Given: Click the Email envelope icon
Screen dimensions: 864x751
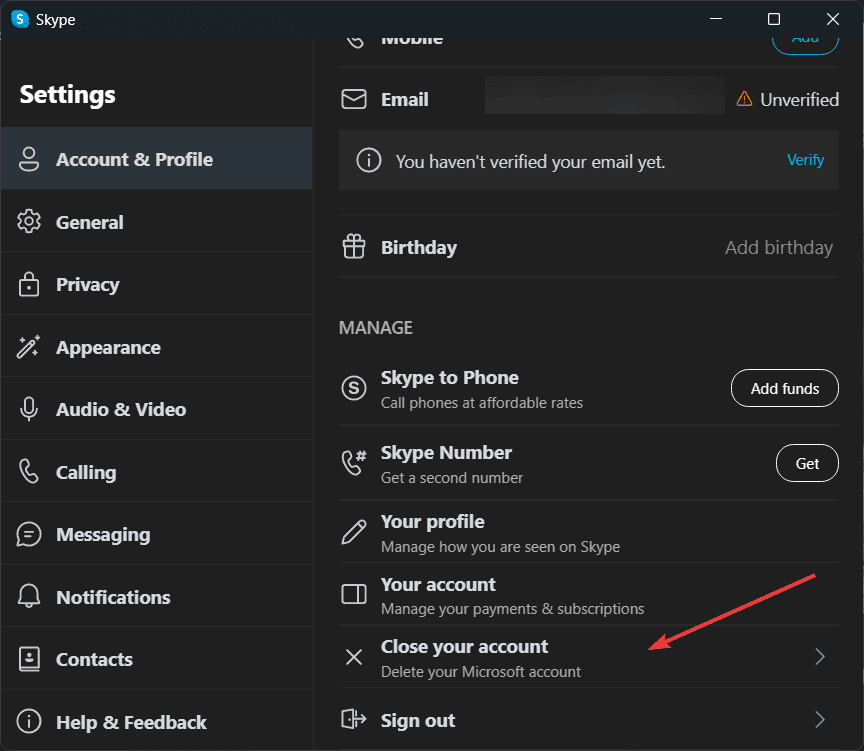Looking at the screenshot, I should click(354, 99).
